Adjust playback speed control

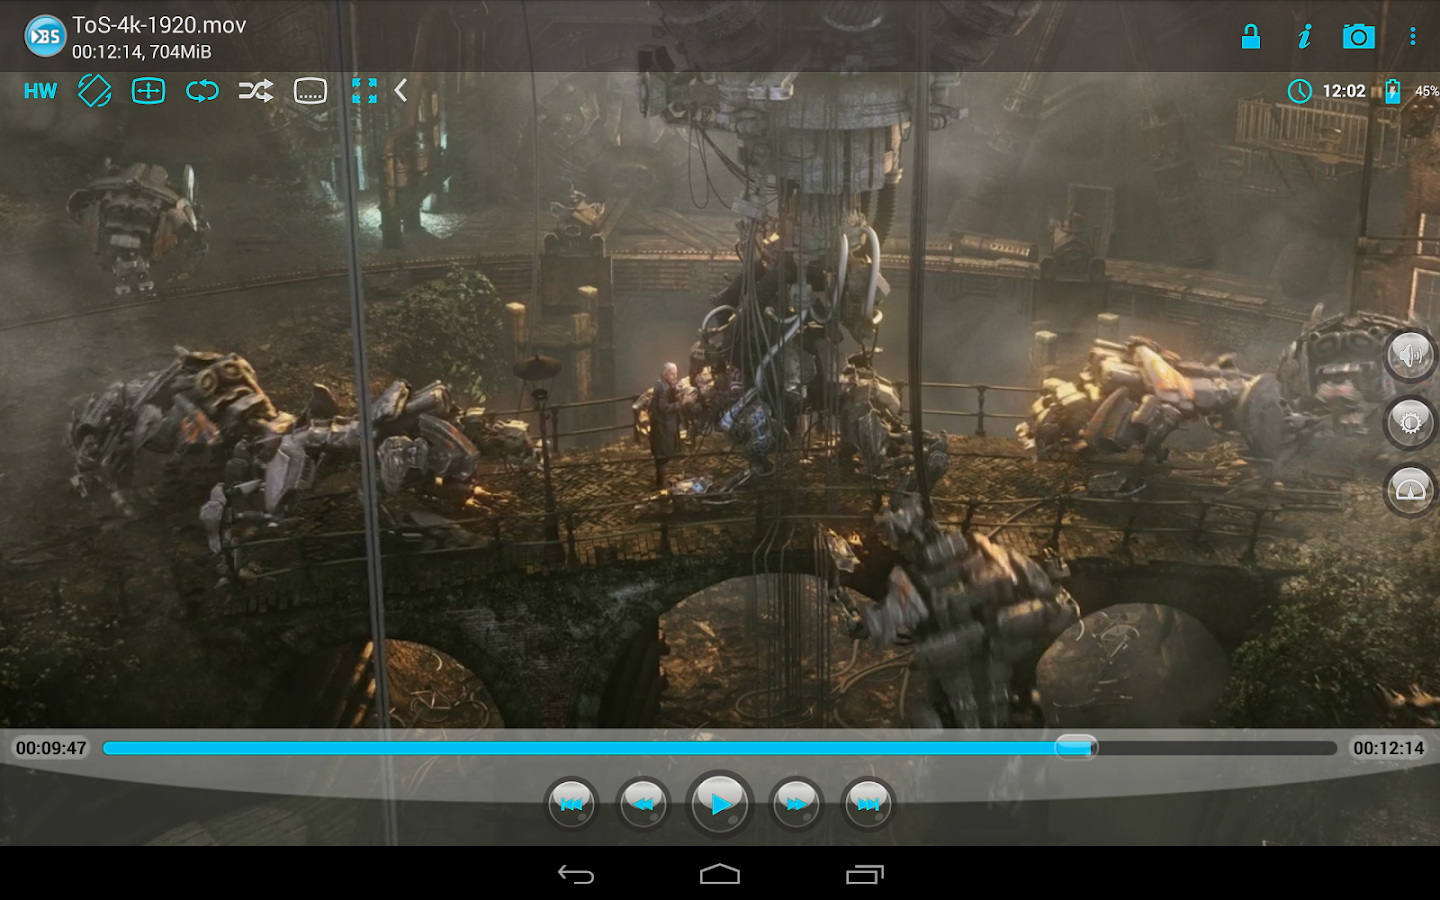tap(1409, 490)
